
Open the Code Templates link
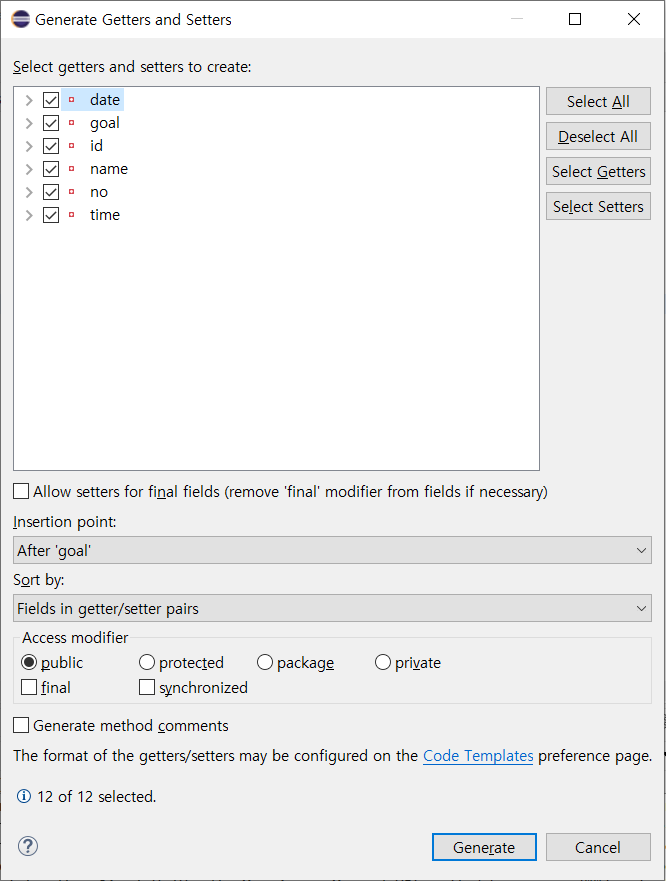(x=478, y=756)
